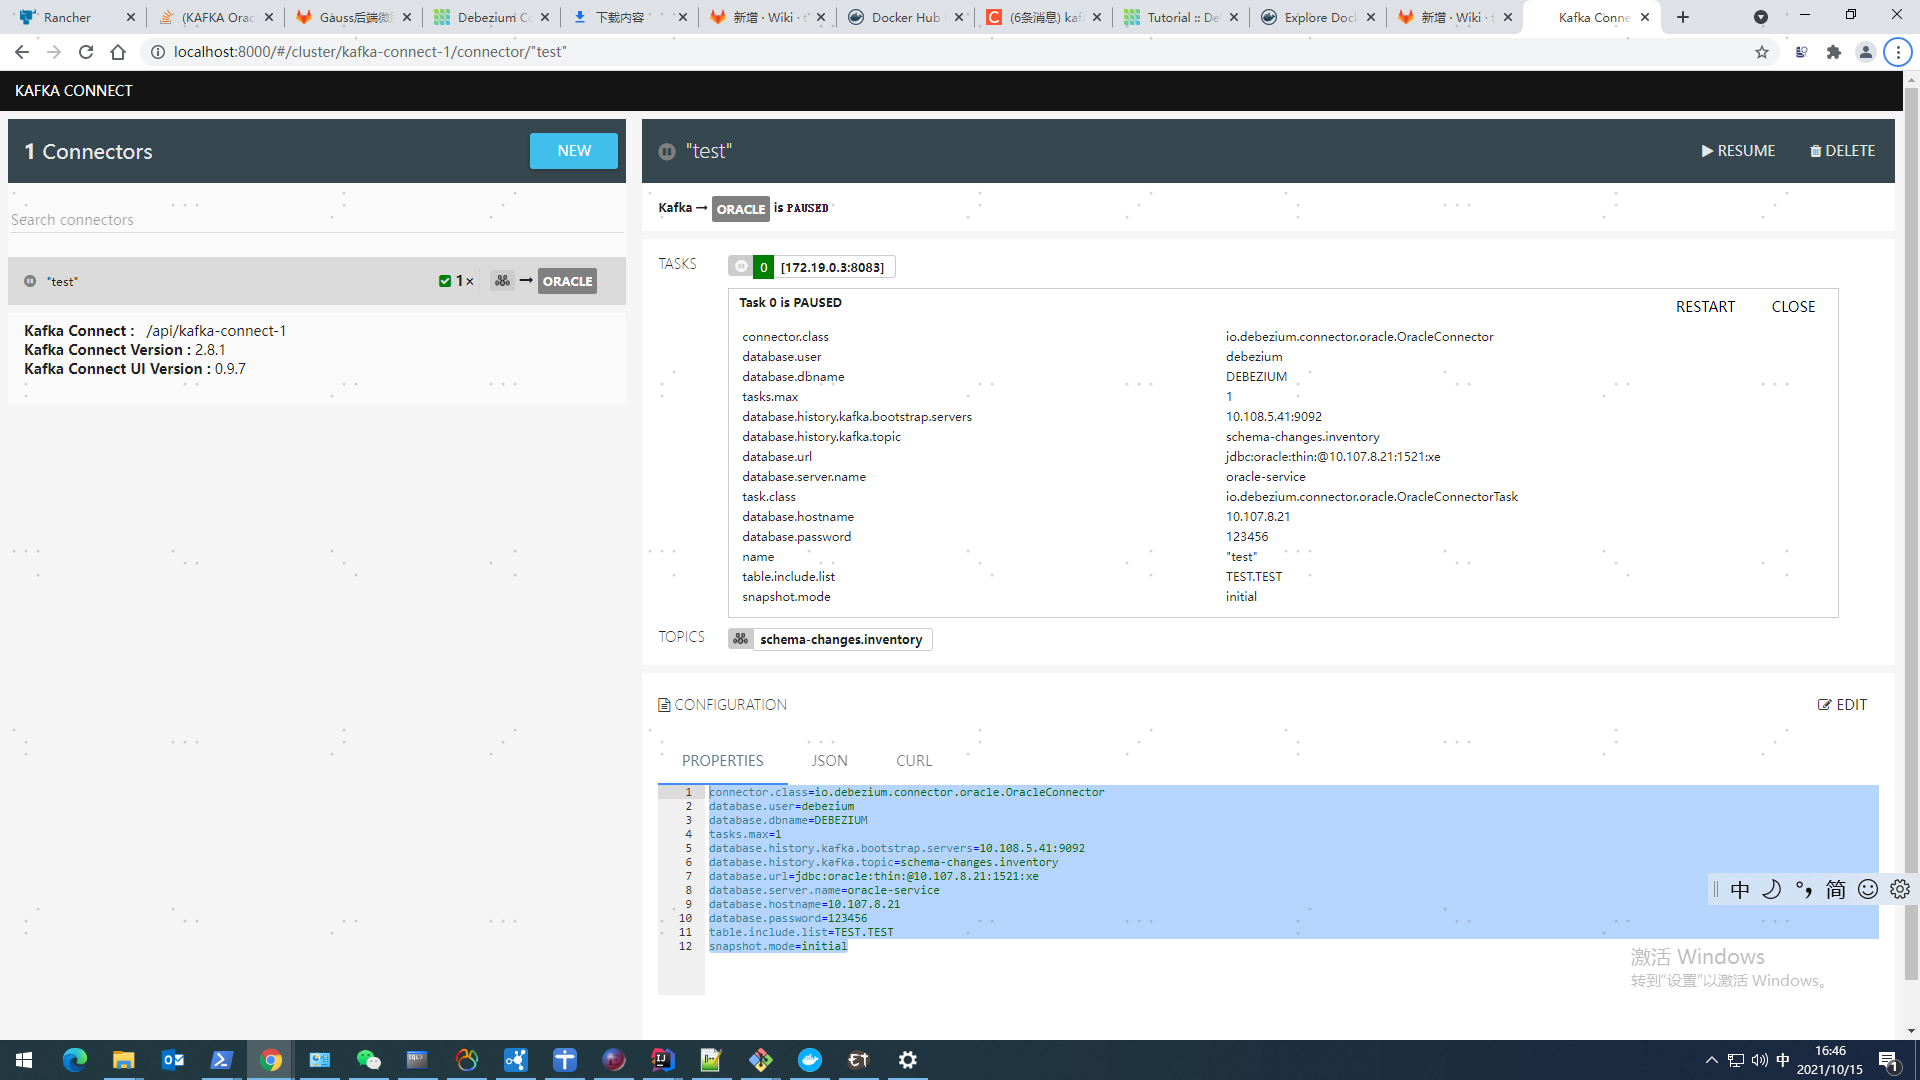The height and width of the screenshot is (1080, 1920).
Task: Switch to the JSON configuration tab
Action: (x=829, y=761)
